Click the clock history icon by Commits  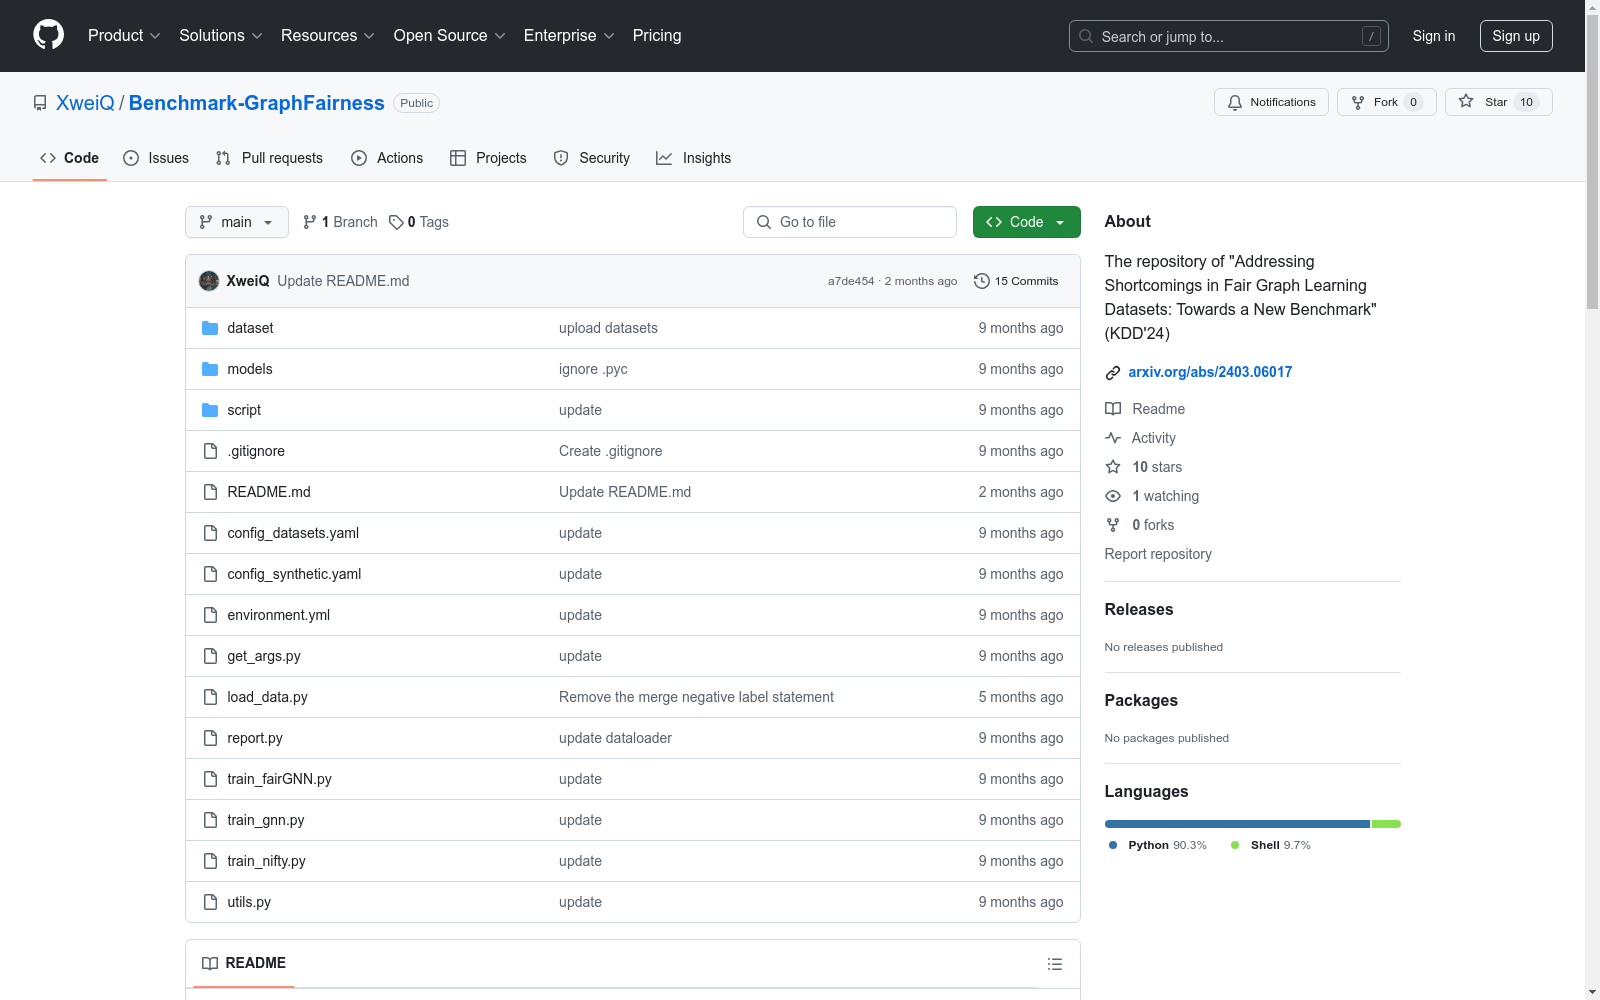coord(982,281)
